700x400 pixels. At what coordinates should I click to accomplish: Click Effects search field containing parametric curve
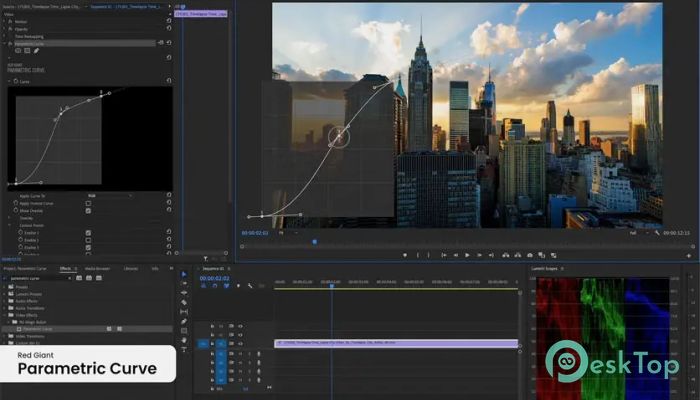point(38,278)
